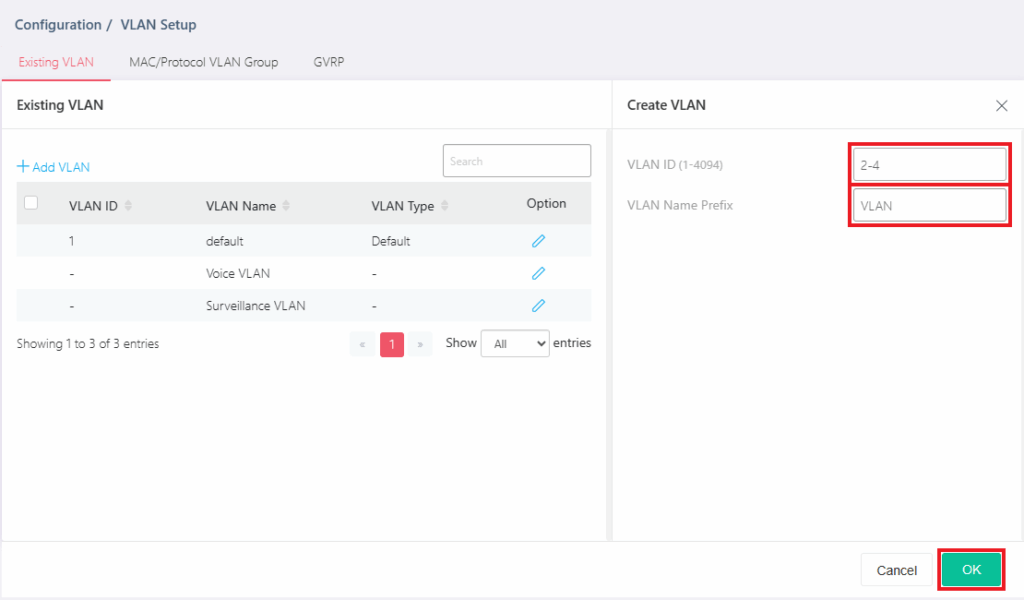Close the Create VLAN panel
This screenshot has width=1024, height=600.
[x=1001, y=105]
